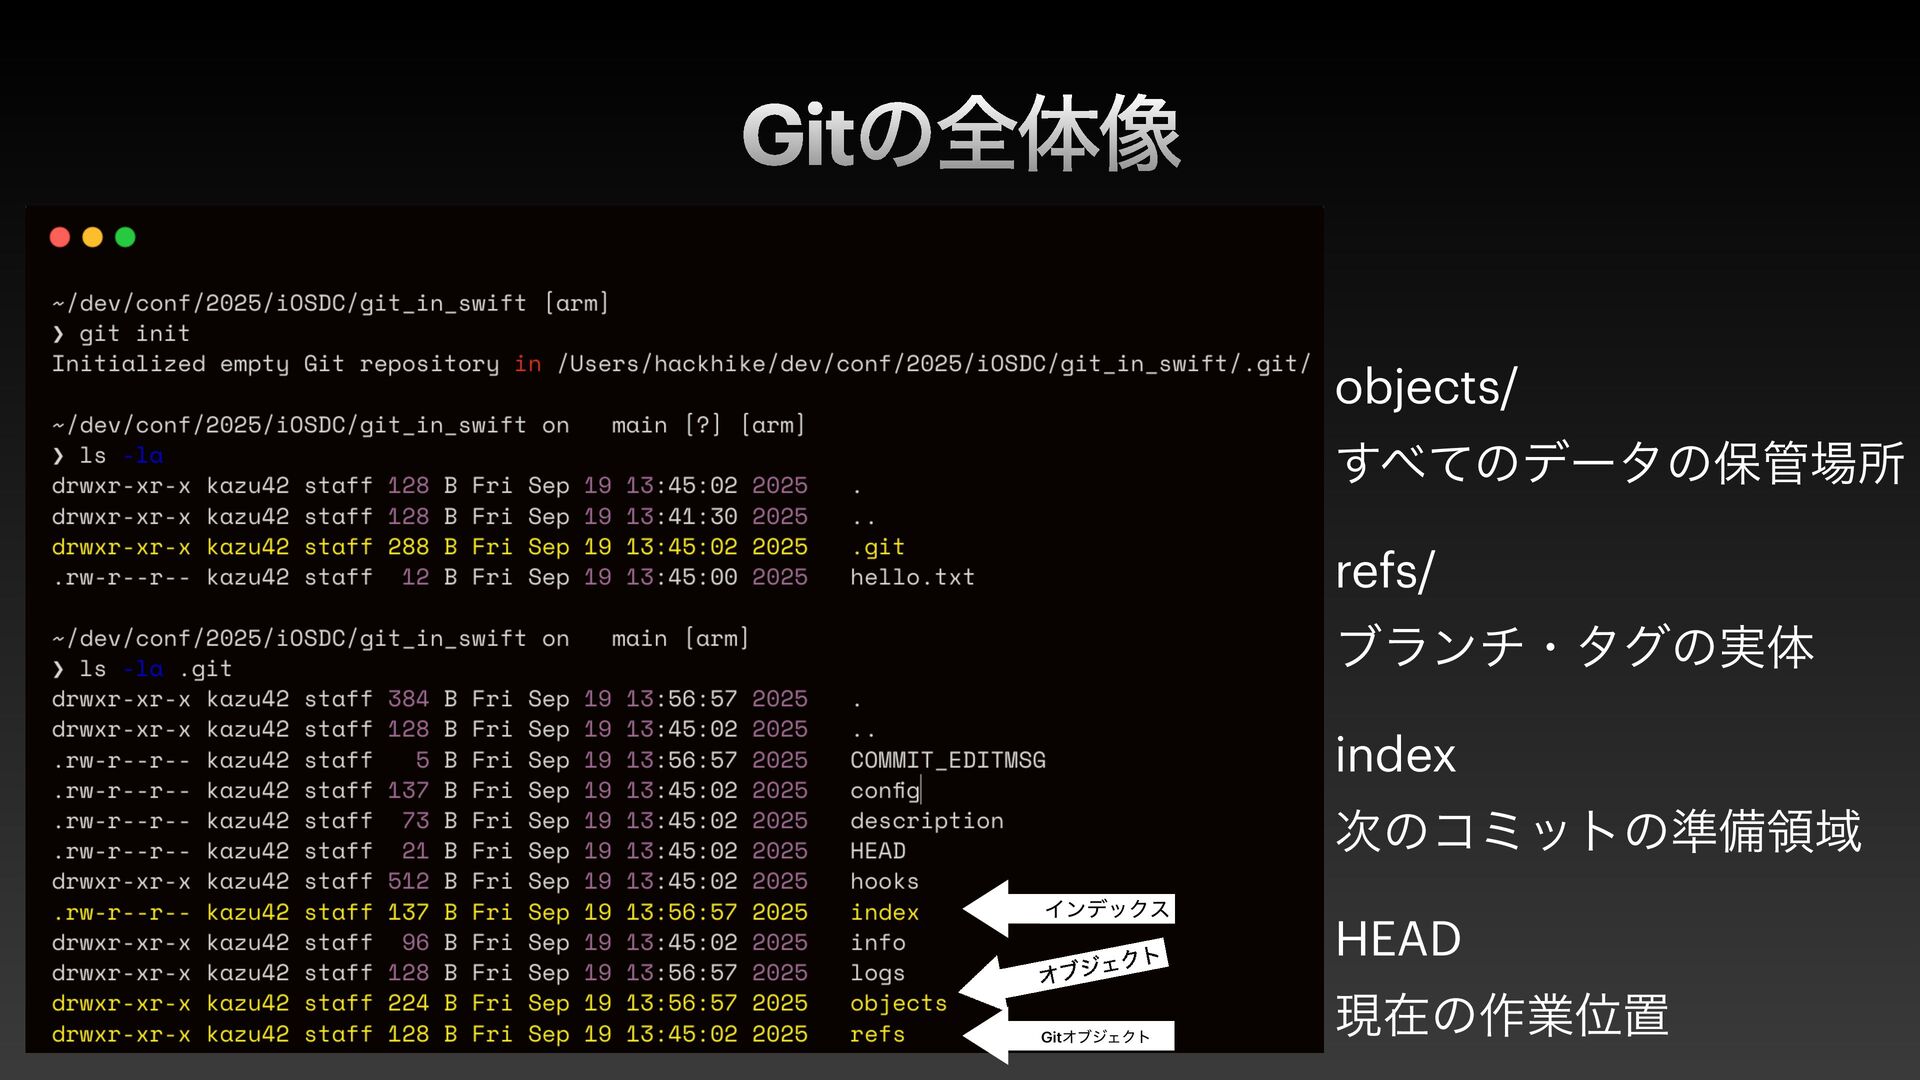1920x1080 pixels.
Task: Click the prompt chevron before 'ls -la .git'
Action: pyautogui.click(x=58, y=669)
